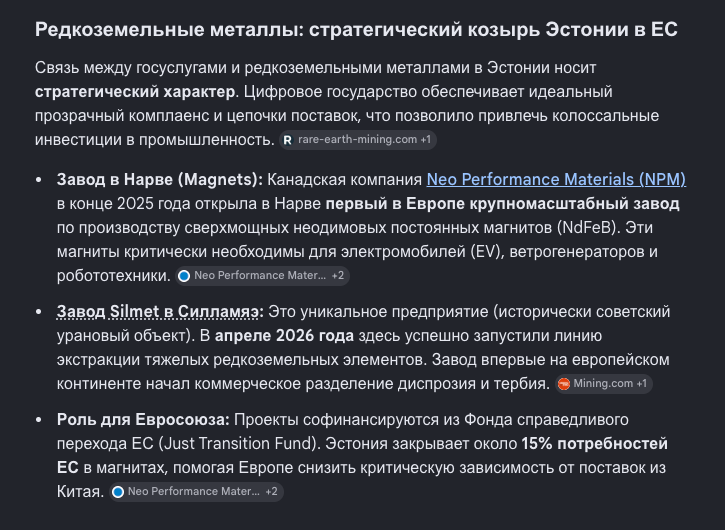
Task: Open the Mining.com source citation
Action: (604, 384)
